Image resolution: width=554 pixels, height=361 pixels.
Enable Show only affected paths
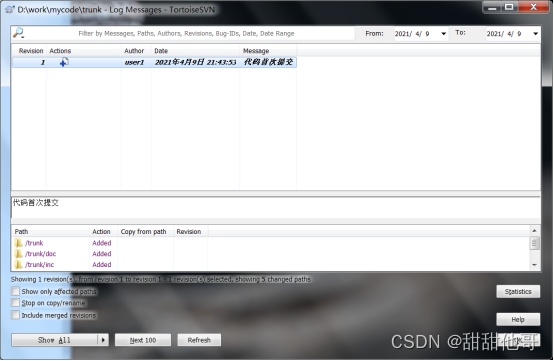pyautogui.click(x=15, y=291)
